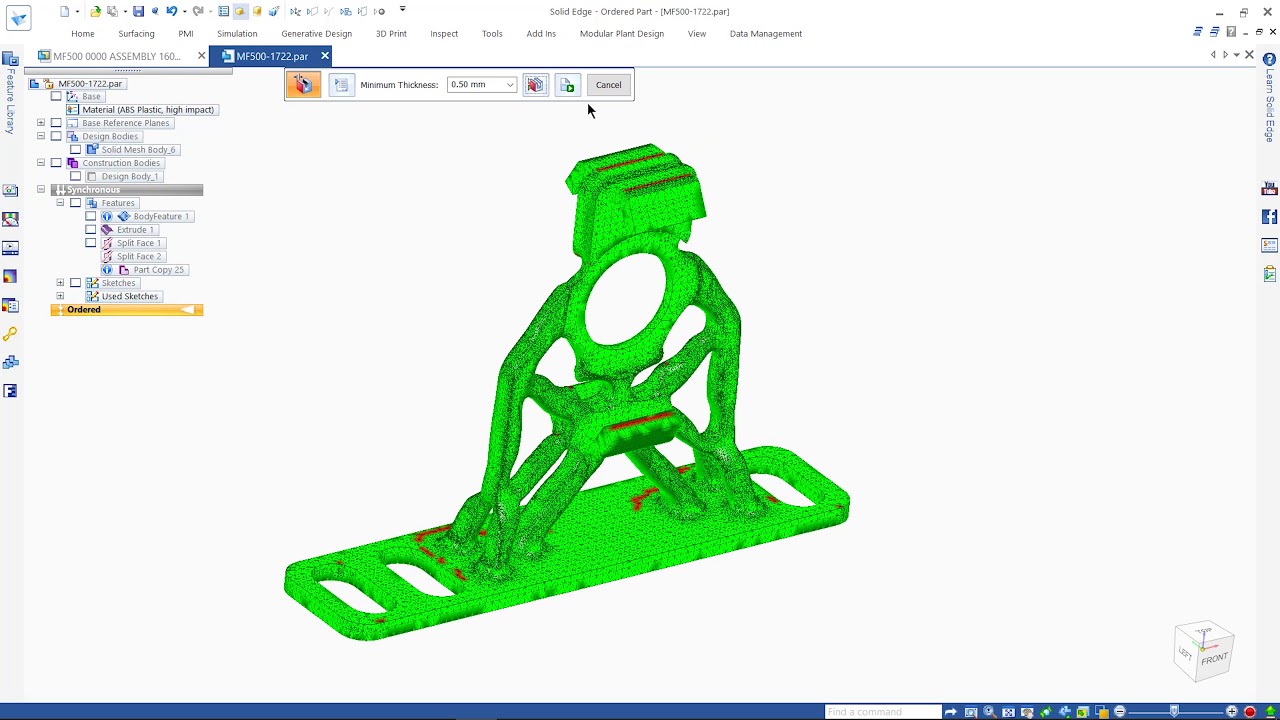1280x720 pixels.
Task: Enable the Extrude 1 checkbox
Action: pos(90,229)
